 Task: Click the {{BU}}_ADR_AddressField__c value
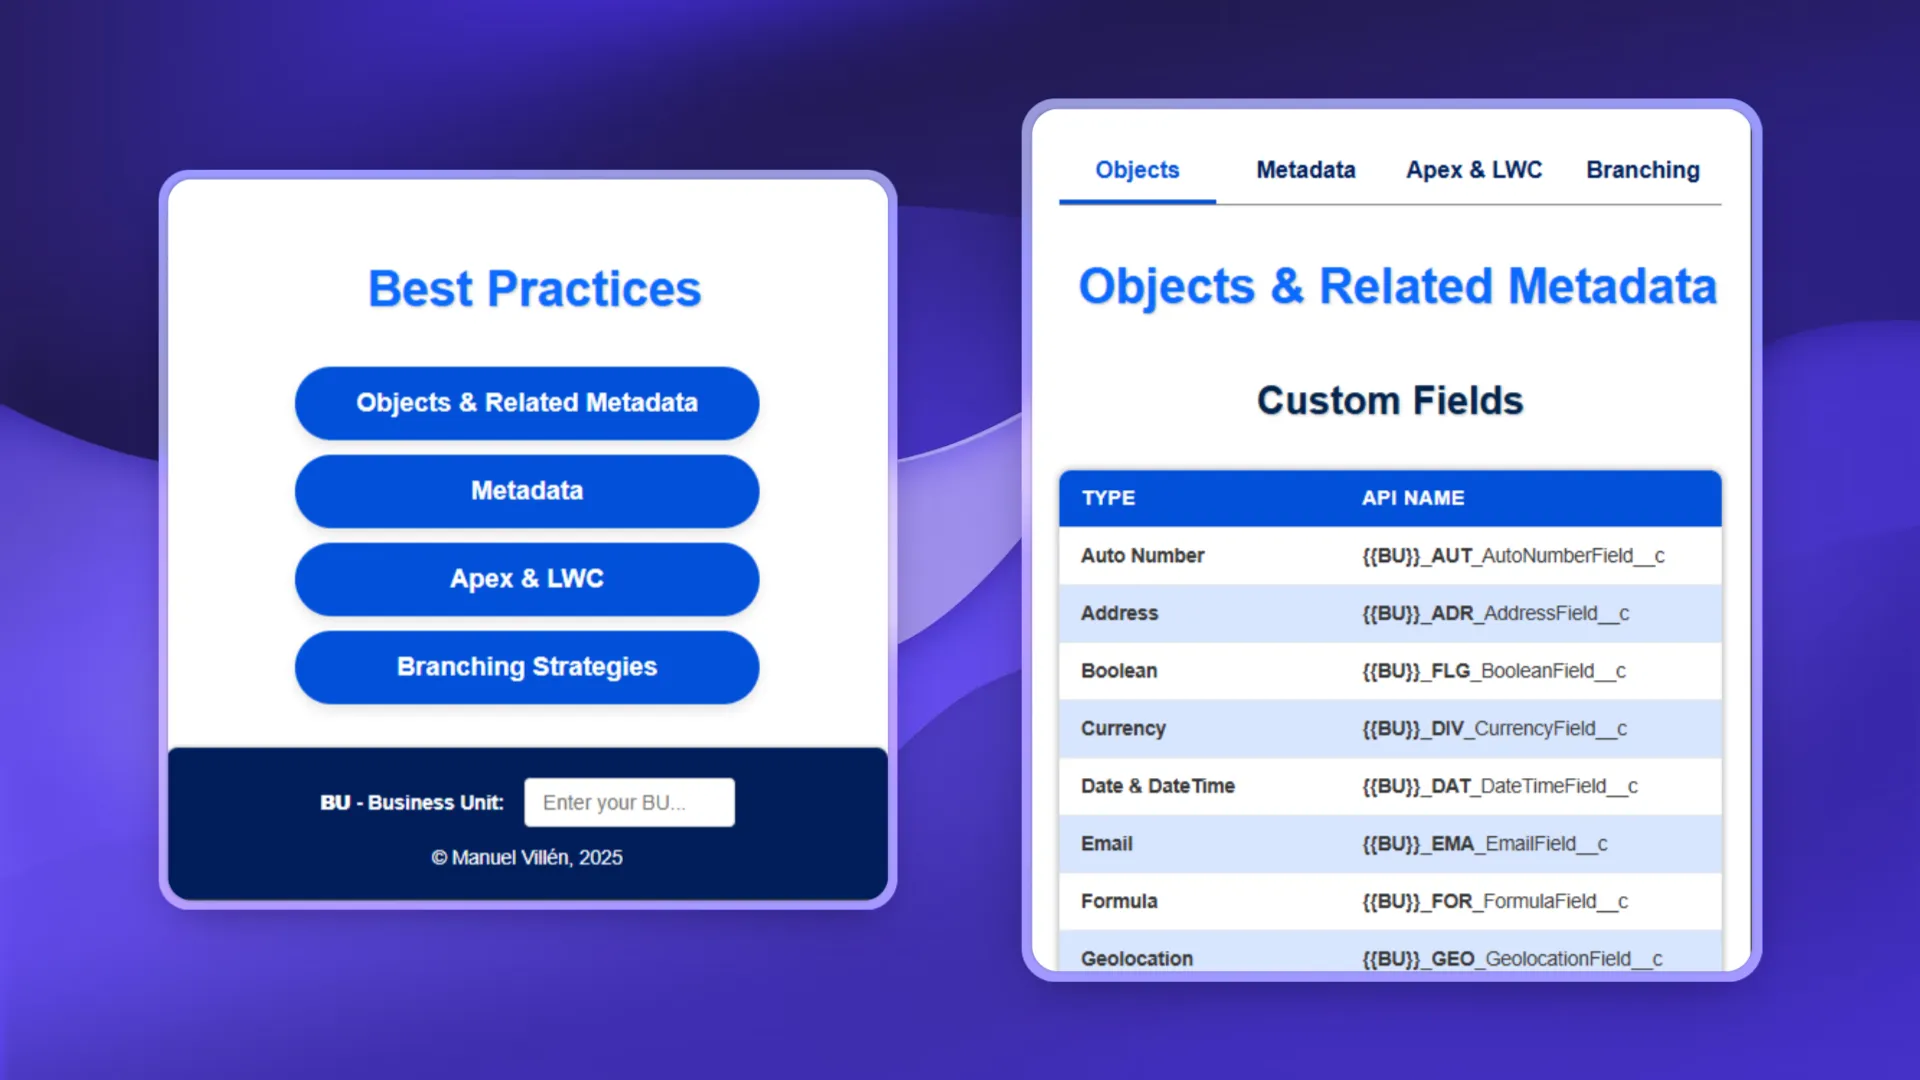pos(1495,614)
